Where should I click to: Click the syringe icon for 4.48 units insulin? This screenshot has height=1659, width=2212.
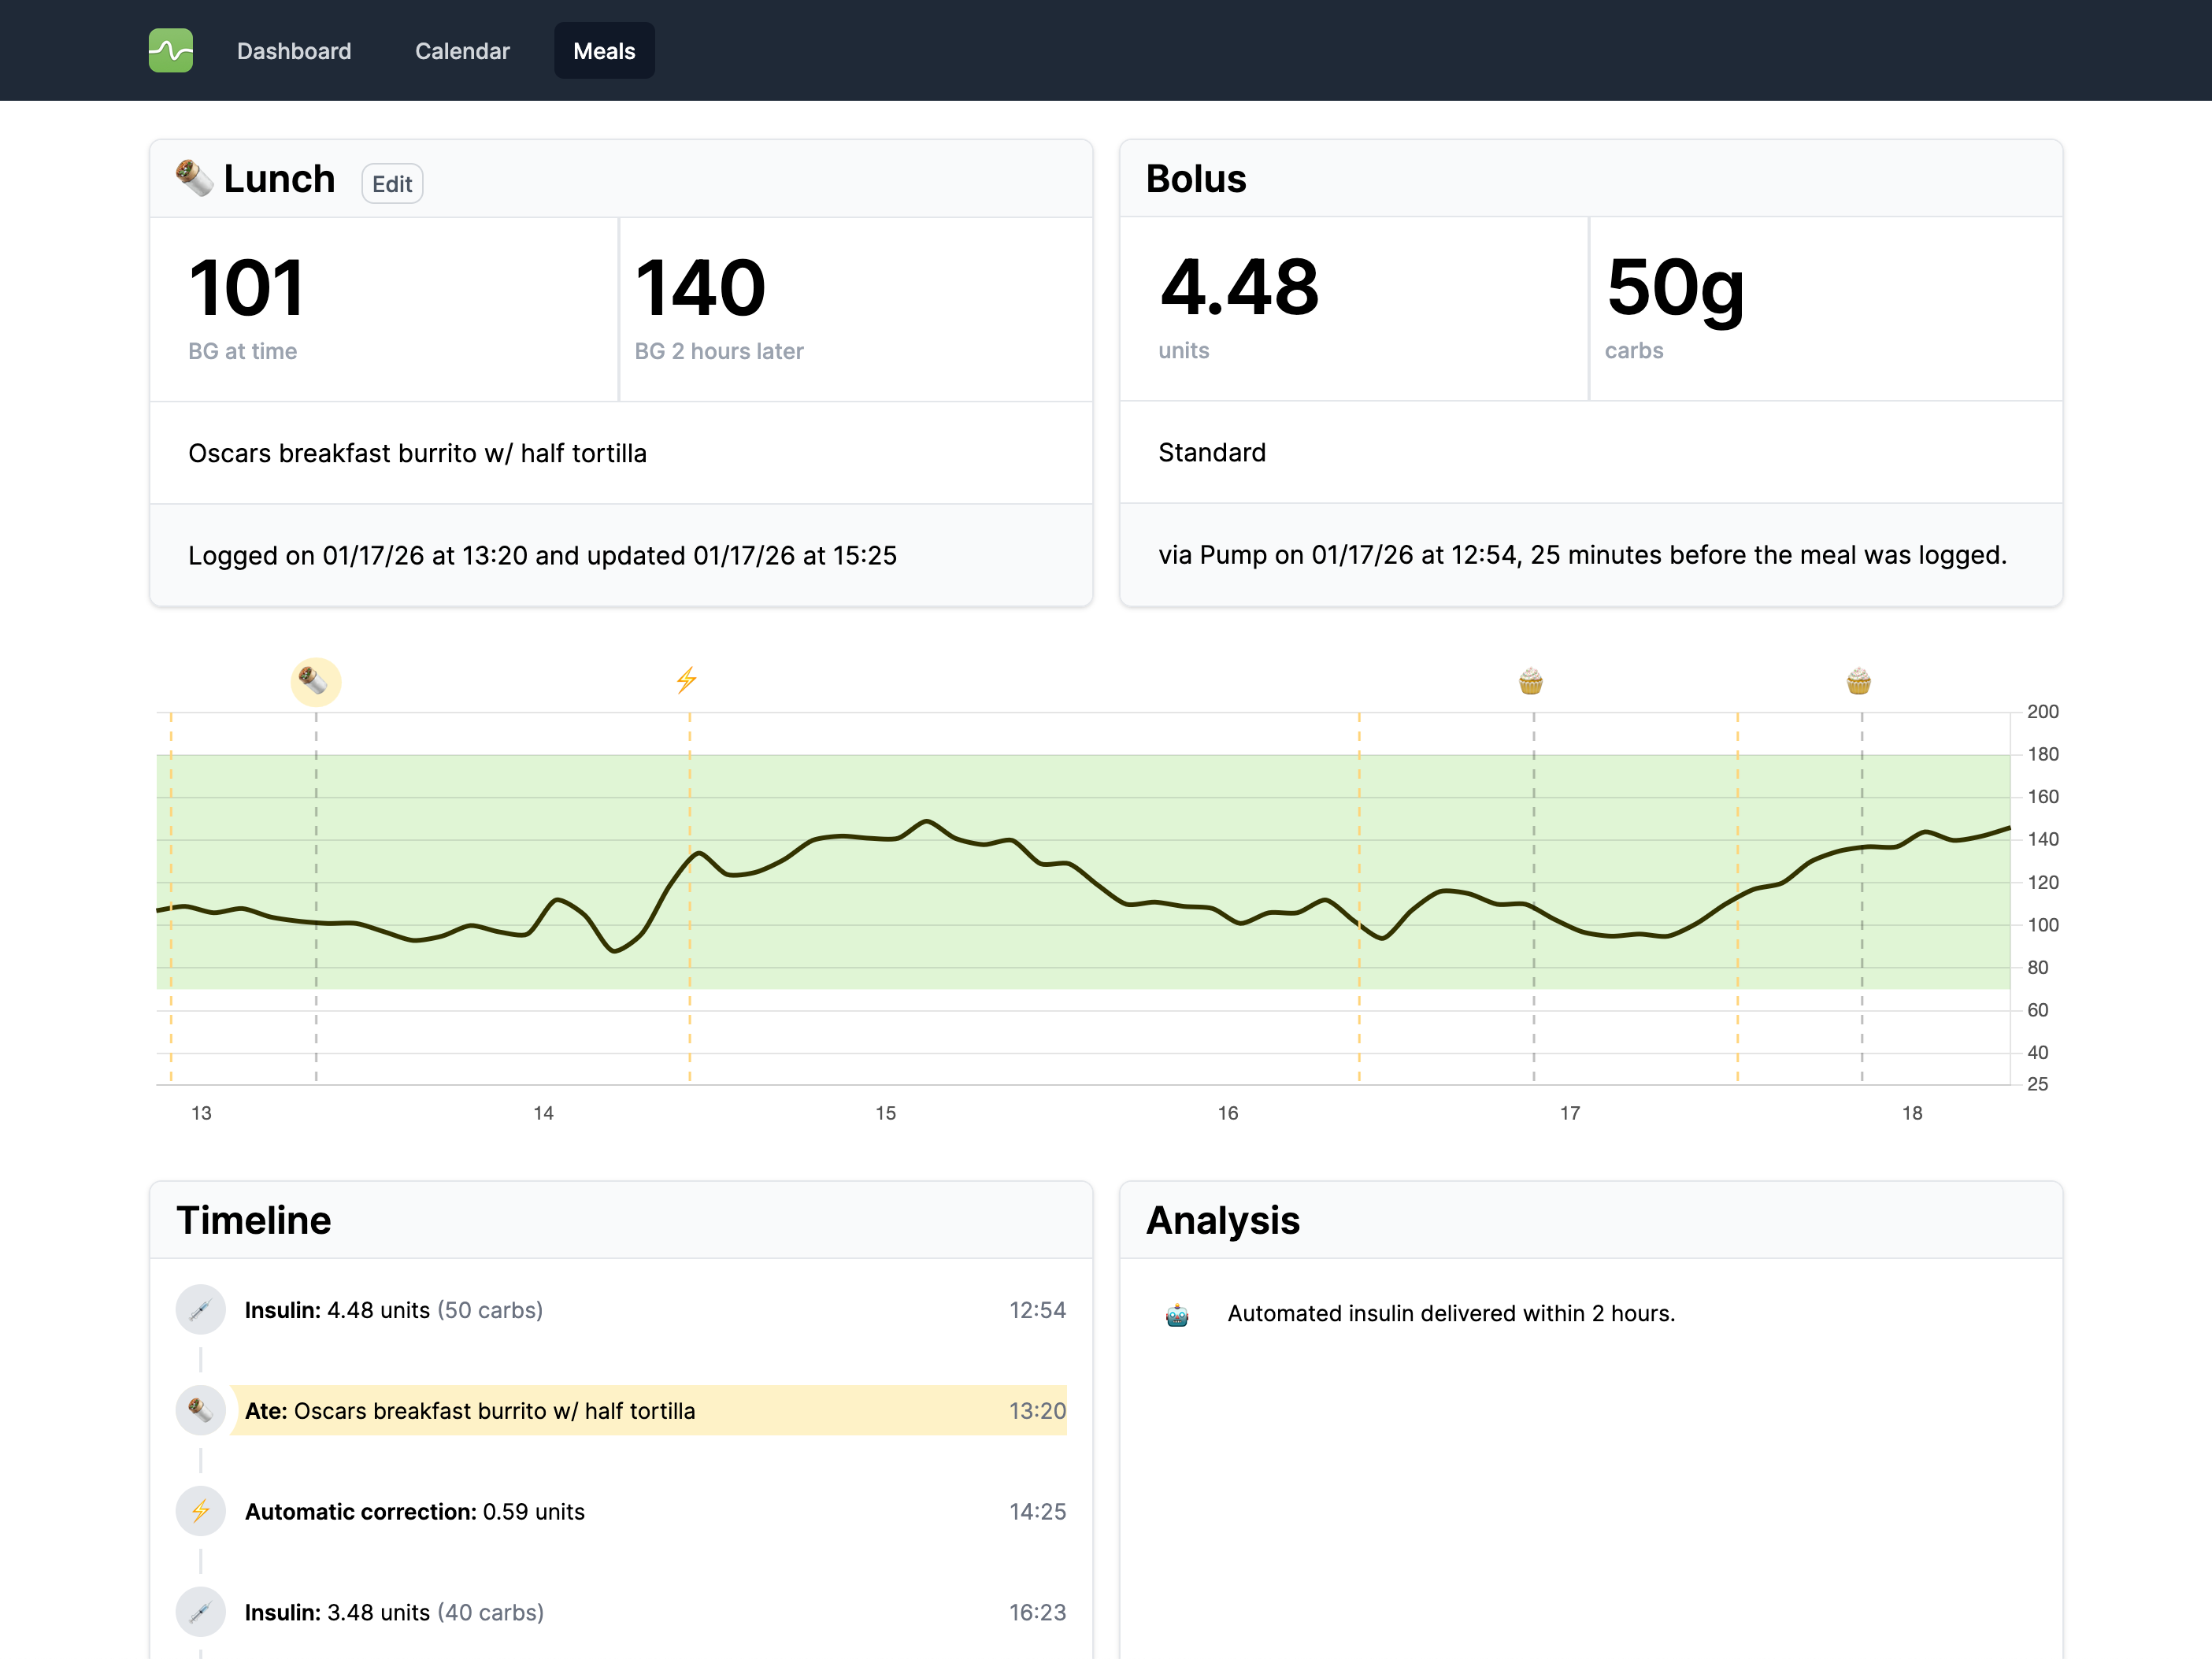click(200, 1310)
